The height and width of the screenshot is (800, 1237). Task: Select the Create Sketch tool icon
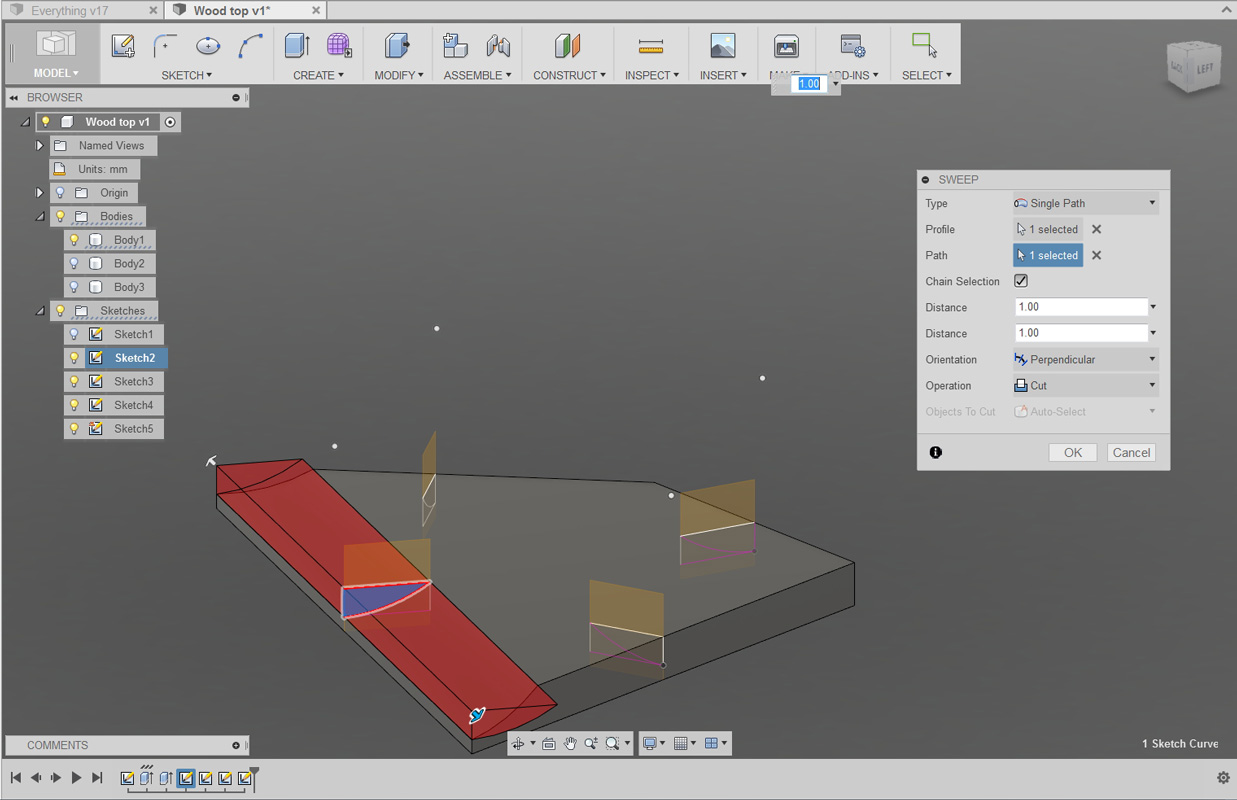(x=123, y=46)
